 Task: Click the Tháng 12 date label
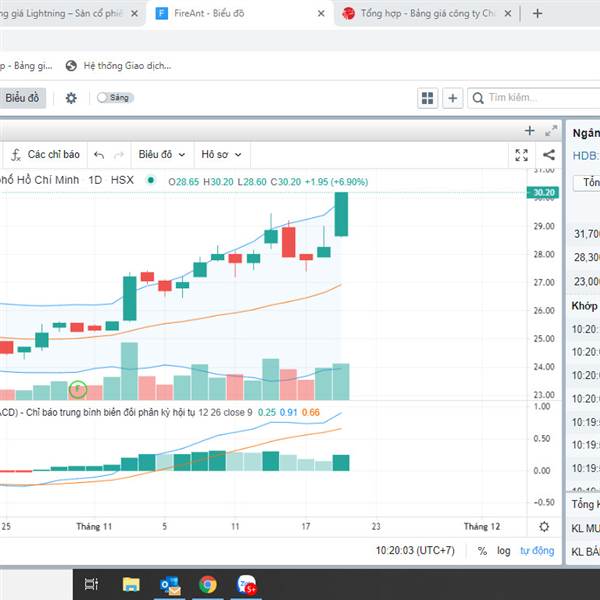[x=482, y=527]
